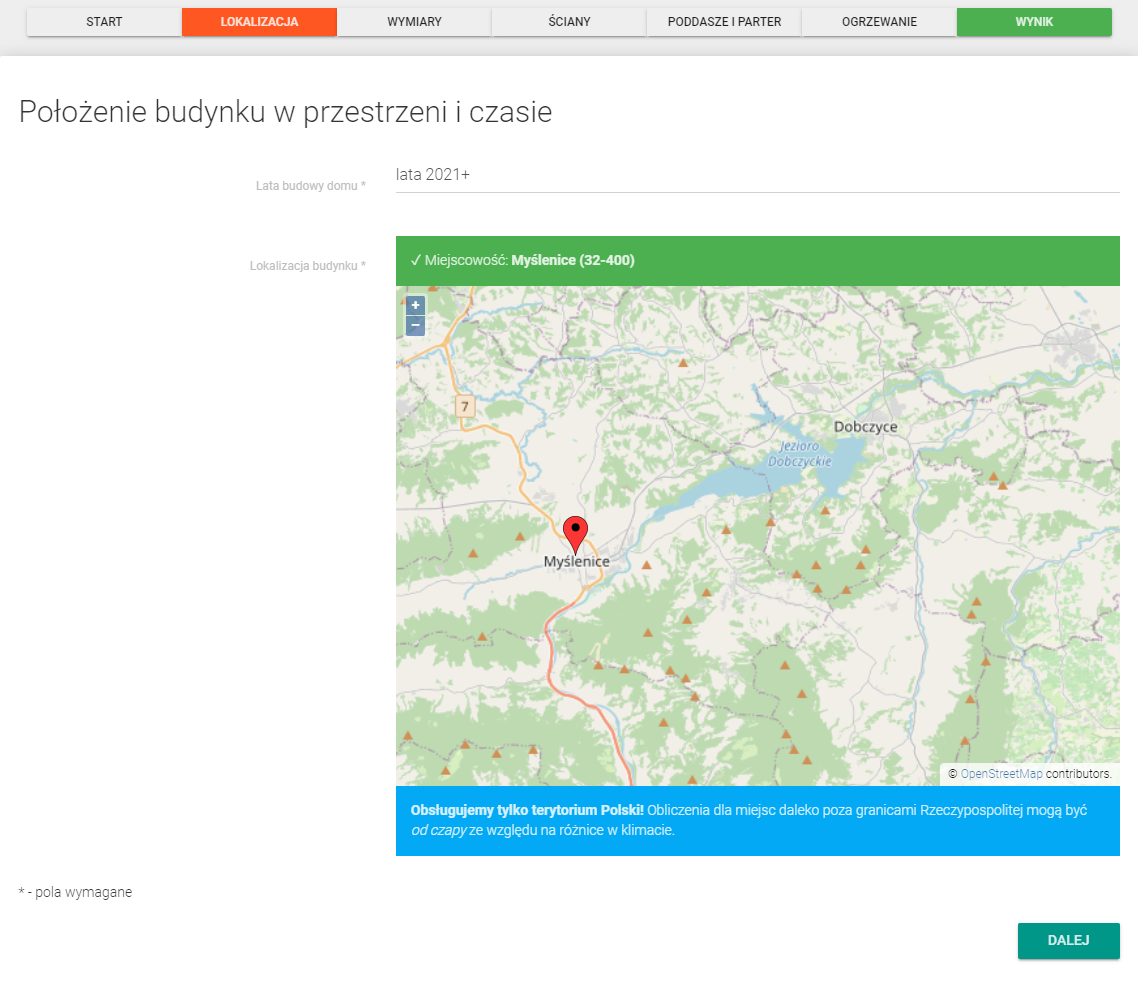Click the DALEJ button
This screenshot has width=1138, height=987.
click(1068, 941)
